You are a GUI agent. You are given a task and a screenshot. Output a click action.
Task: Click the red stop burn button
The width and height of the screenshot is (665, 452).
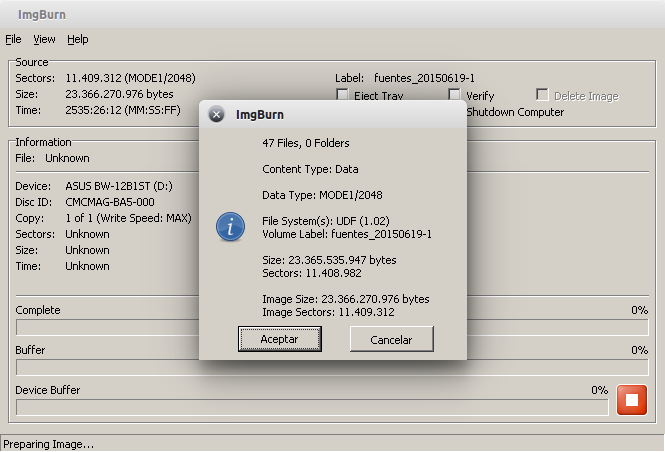tap(631, 400)
